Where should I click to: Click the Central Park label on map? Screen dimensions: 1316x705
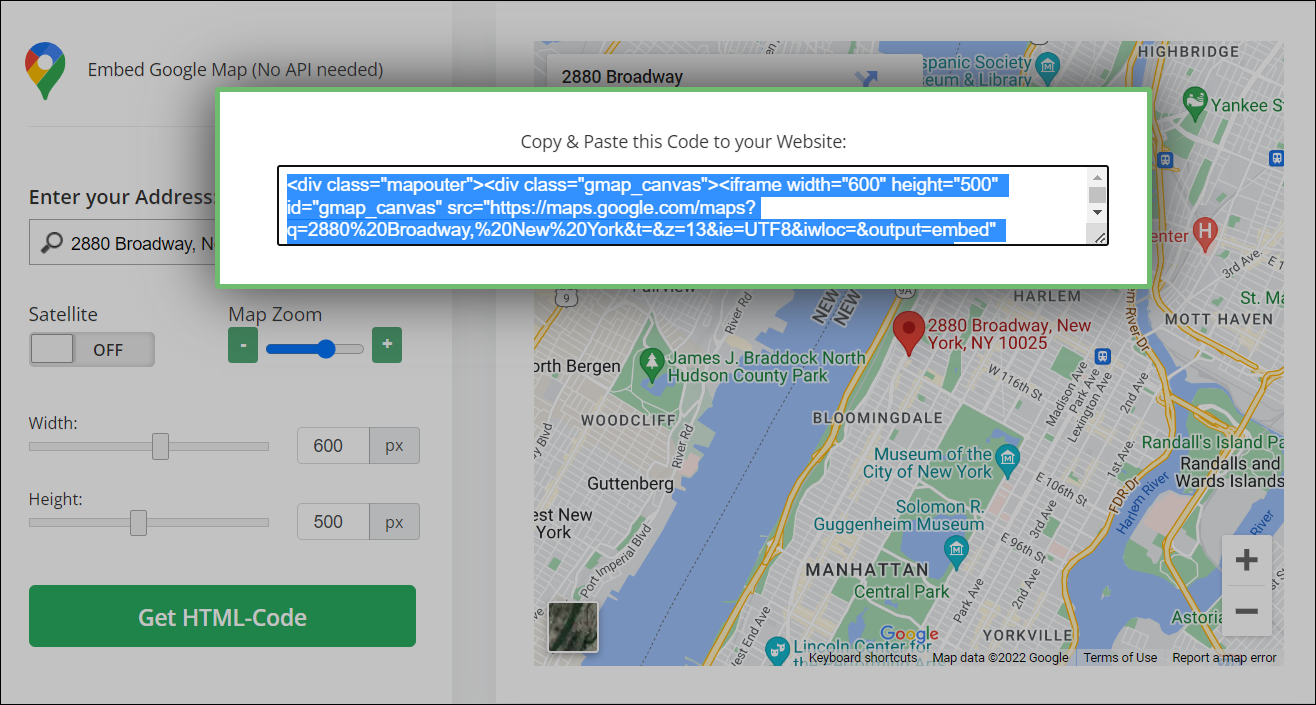pos(902,591)
